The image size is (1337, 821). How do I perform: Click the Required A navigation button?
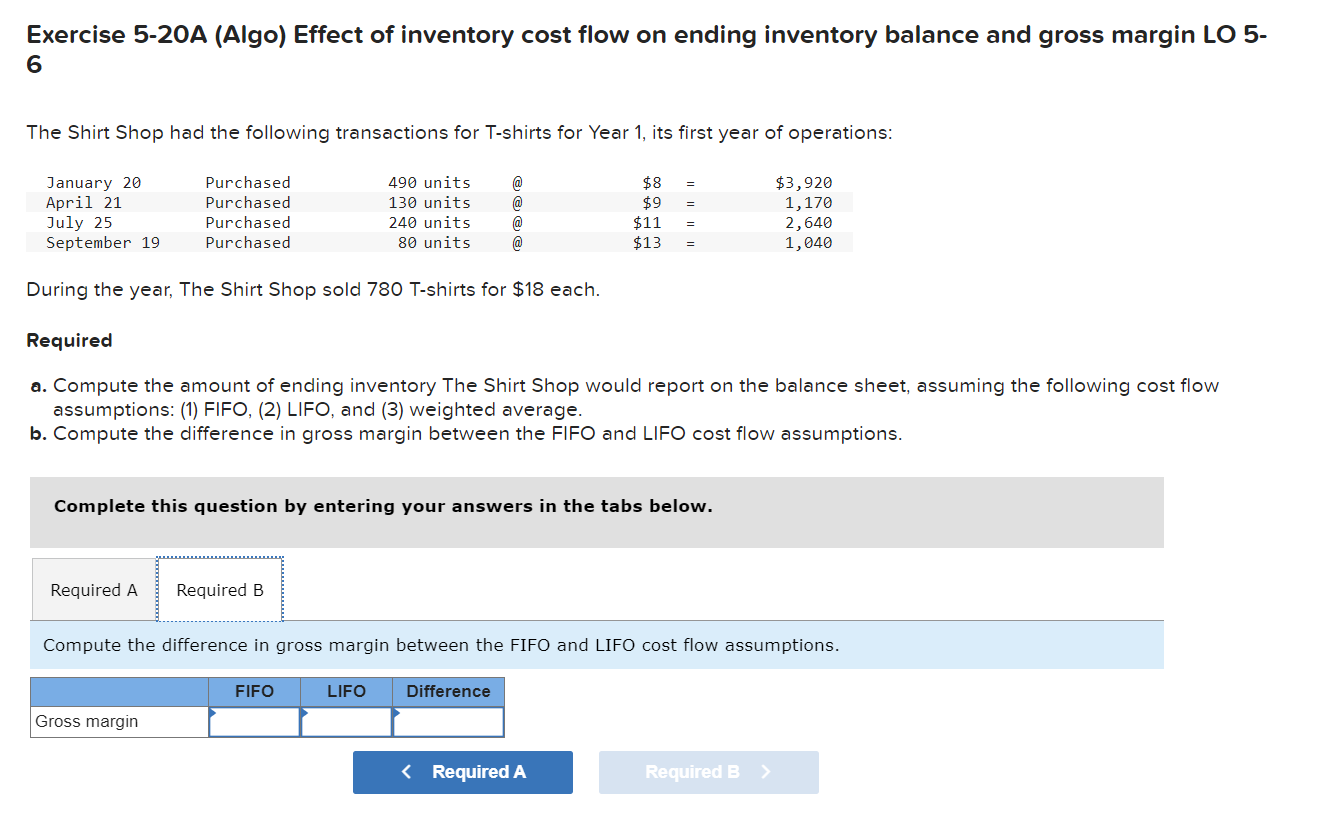coord(462,772)
